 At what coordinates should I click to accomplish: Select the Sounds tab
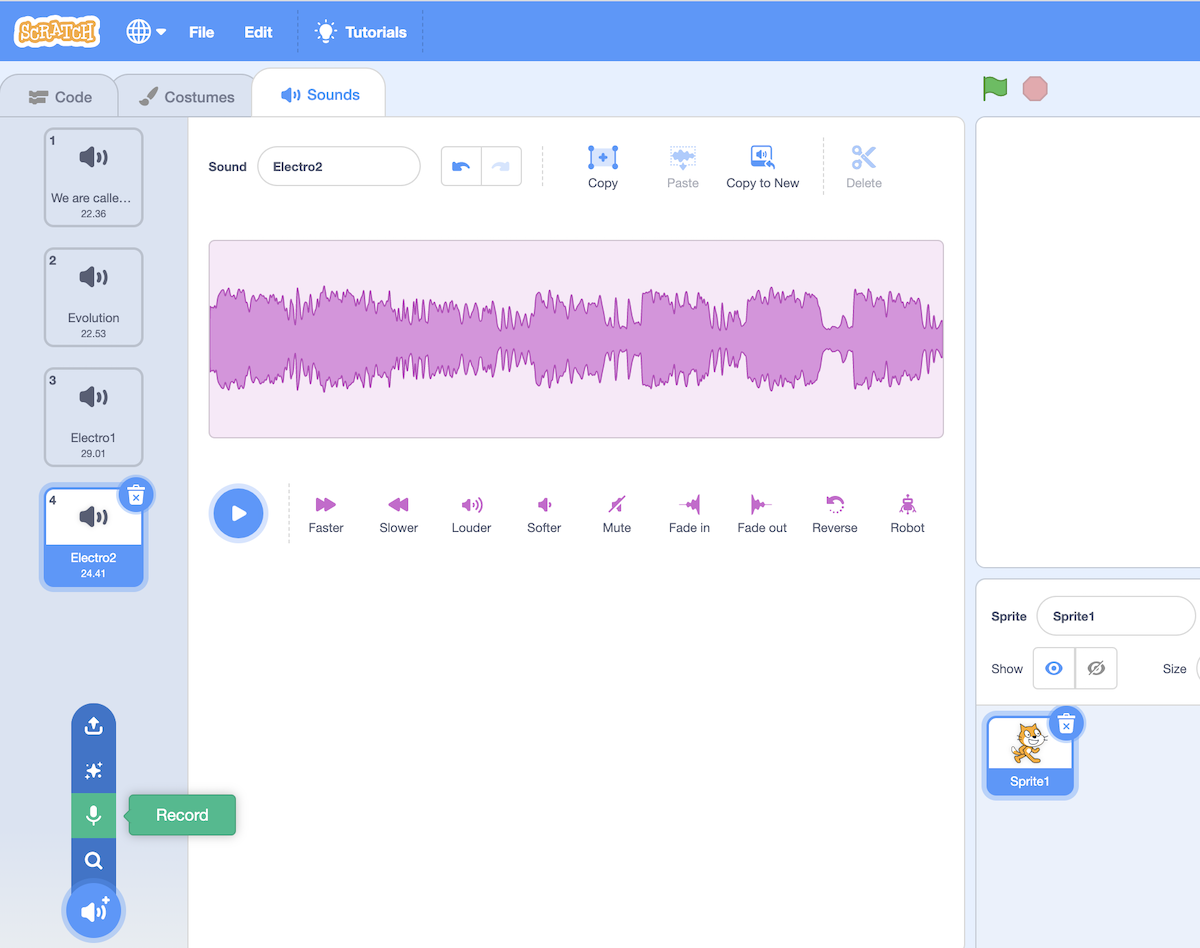point(320,95)
